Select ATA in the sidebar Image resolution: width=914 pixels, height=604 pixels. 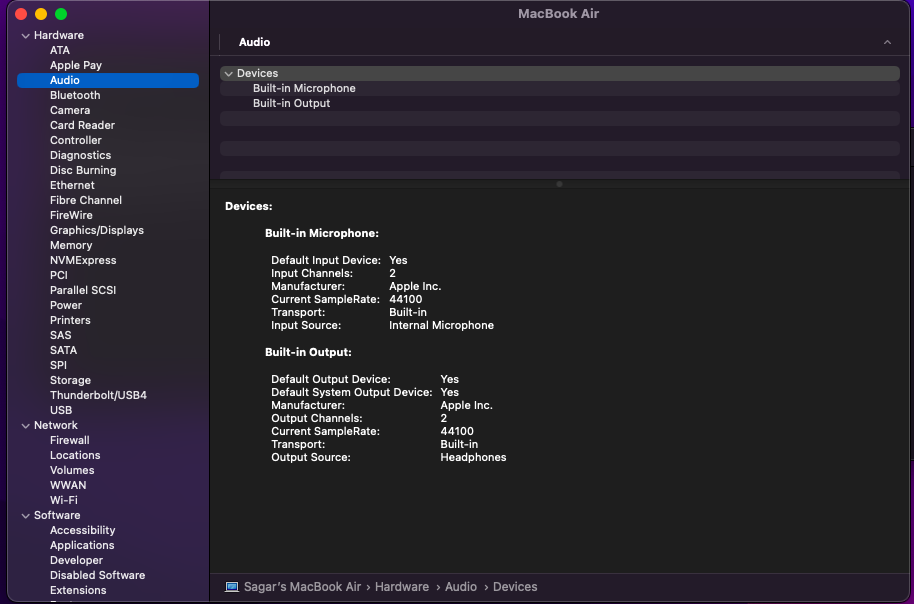pos(59,50)
